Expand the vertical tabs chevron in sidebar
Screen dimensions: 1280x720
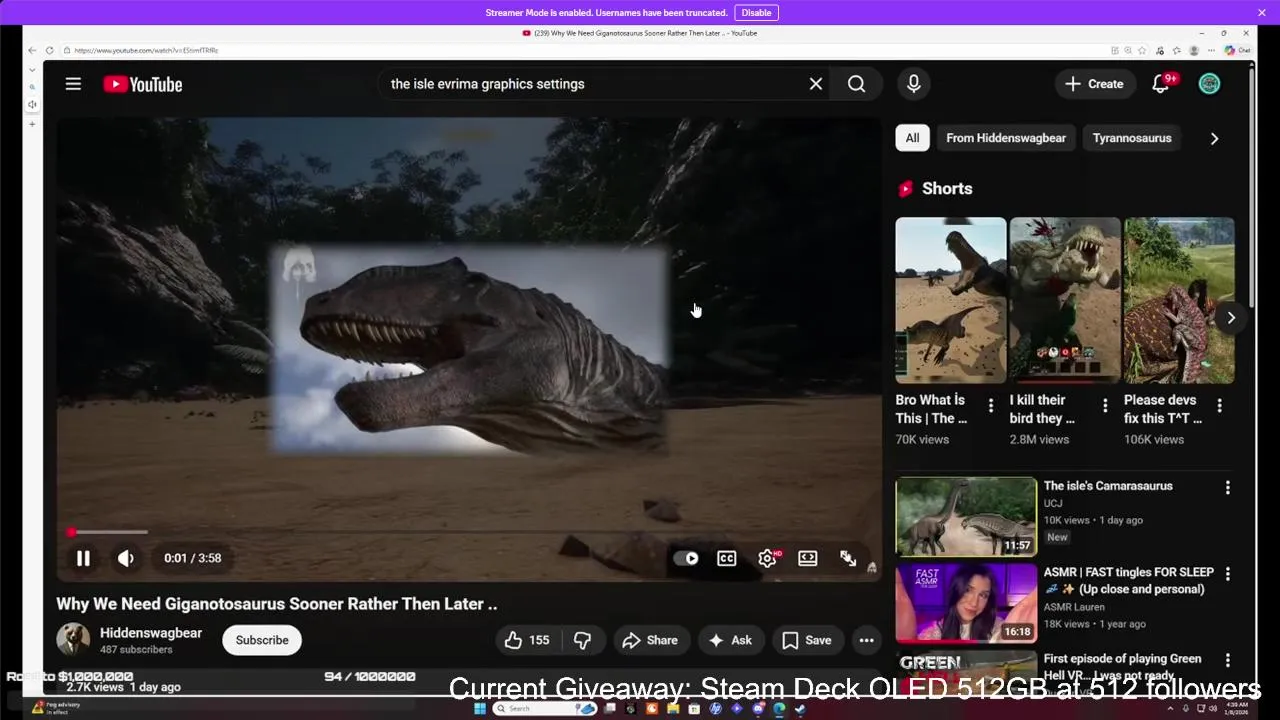pyautogui.click(x=32, y=70)
